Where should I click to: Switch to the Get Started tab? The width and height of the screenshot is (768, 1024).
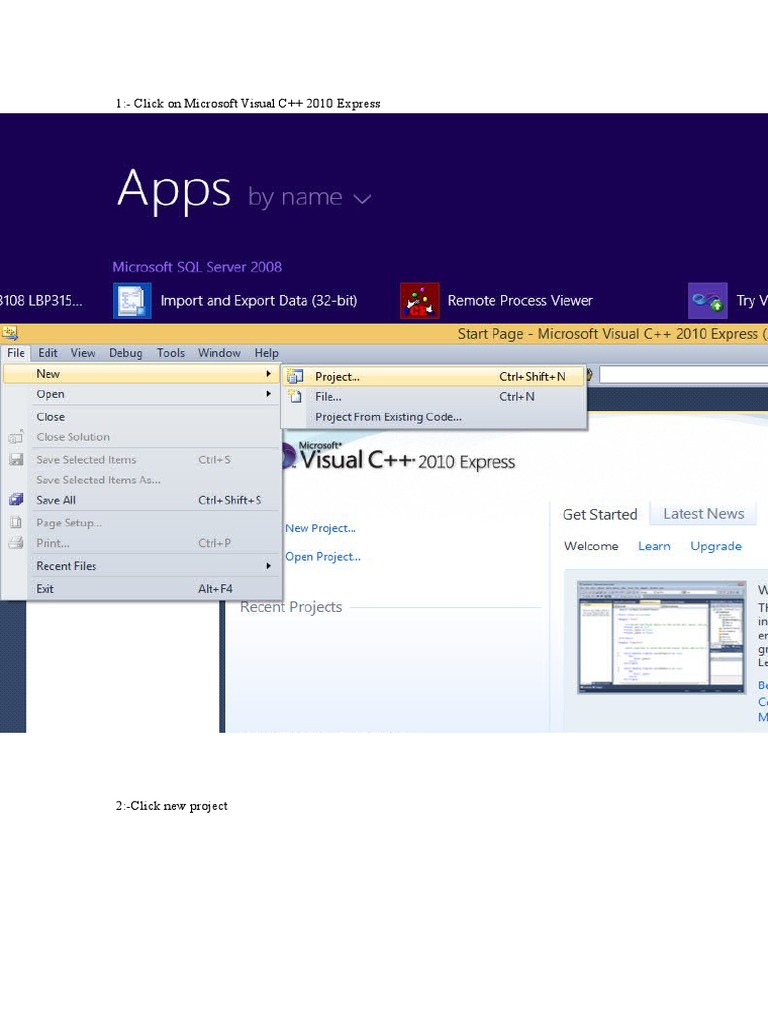click(x=600, y=515)
